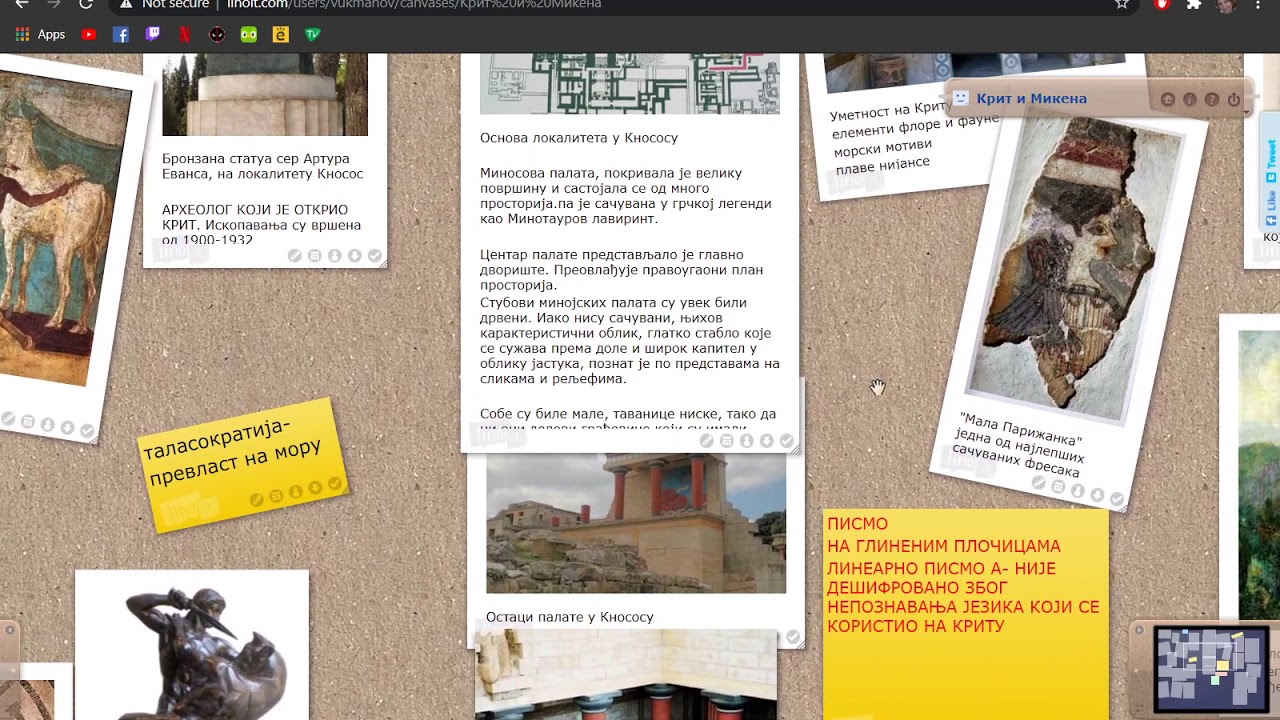Click third icon on таласократија sticky

tap(296, 492)
